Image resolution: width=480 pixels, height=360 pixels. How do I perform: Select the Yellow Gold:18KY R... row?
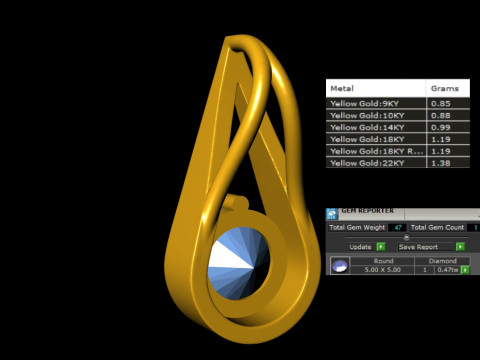398,151
